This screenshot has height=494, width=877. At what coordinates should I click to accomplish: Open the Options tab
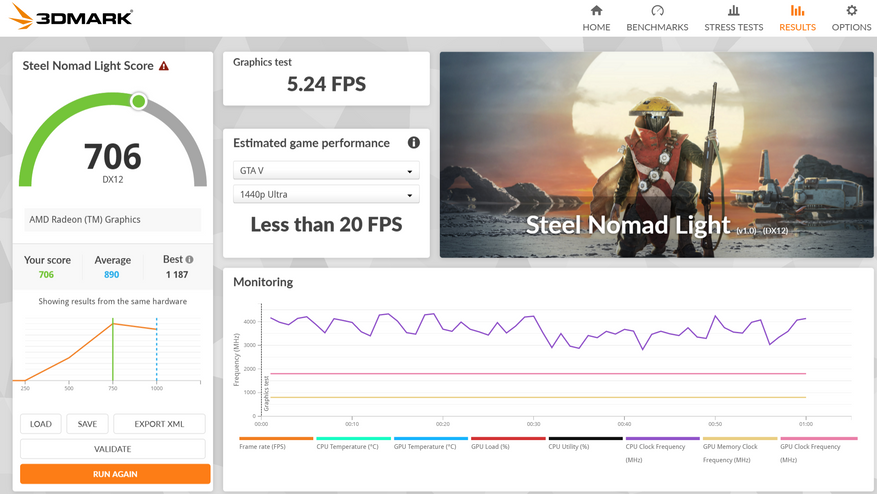tap(851, 18)
